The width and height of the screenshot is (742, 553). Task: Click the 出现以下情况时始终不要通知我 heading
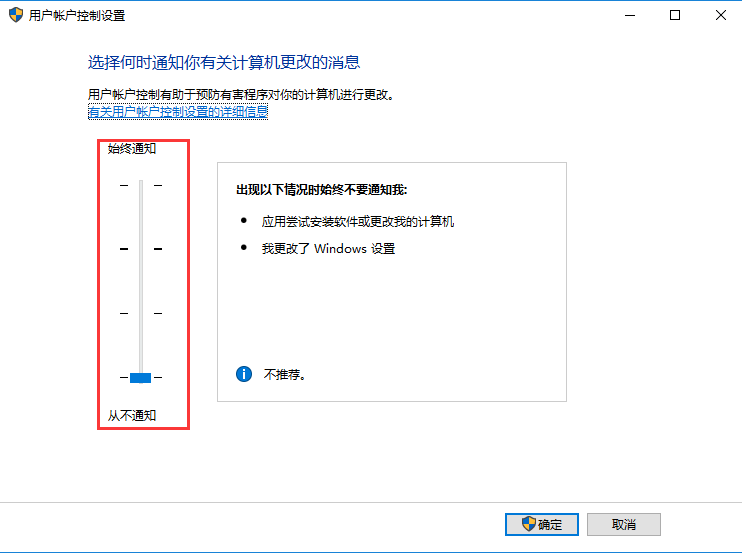pos(322,190)
